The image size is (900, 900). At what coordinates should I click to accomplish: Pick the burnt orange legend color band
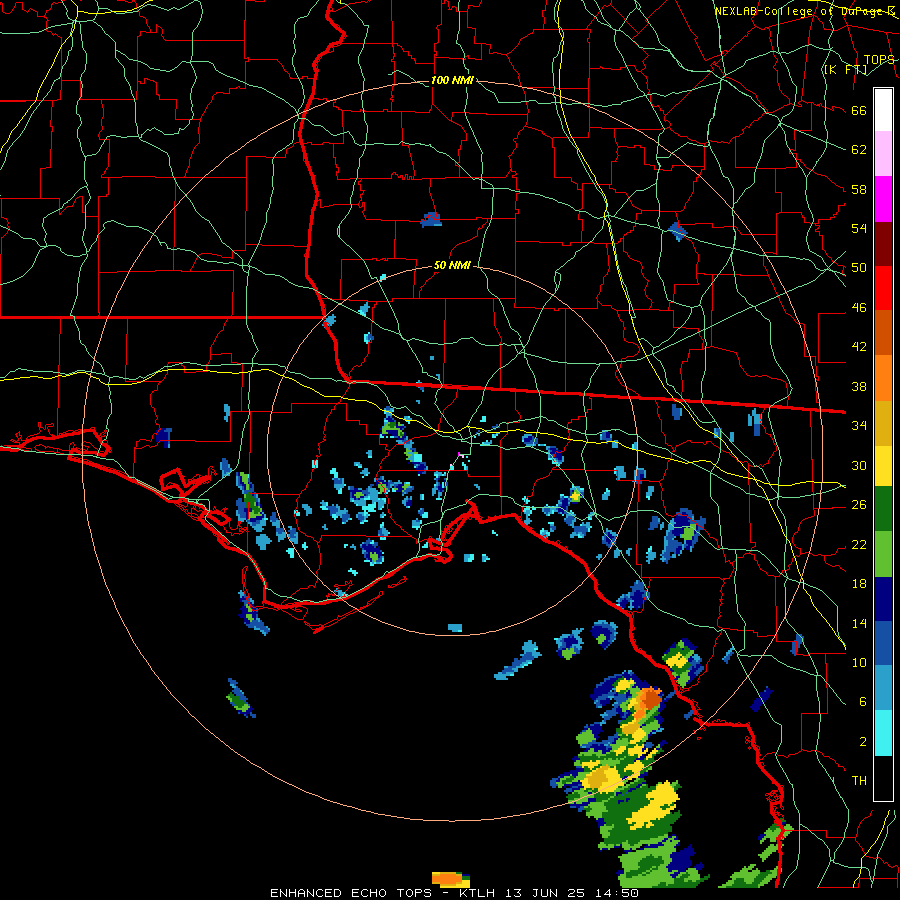[x=883, y=333]
